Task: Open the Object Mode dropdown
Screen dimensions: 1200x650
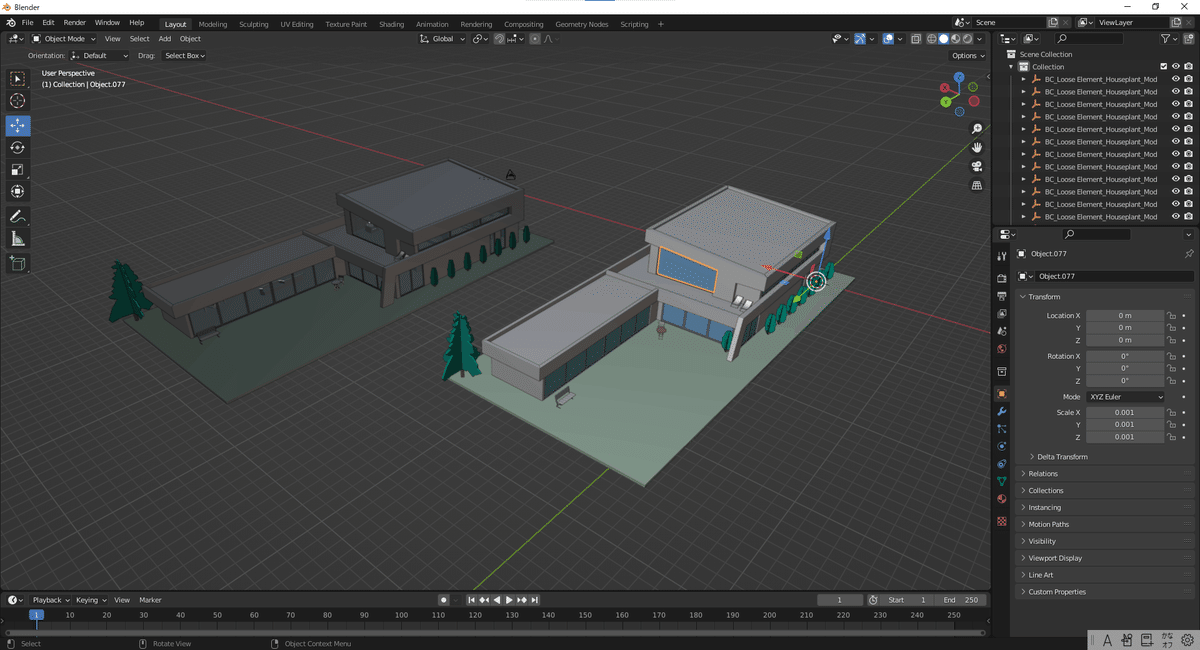Action: tap(64, 39)
